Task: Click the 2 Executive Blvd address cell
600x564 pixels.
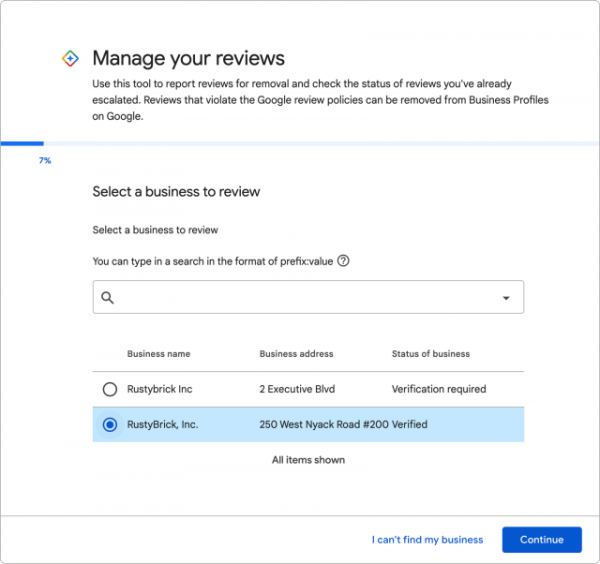Action: click(297, 389)
